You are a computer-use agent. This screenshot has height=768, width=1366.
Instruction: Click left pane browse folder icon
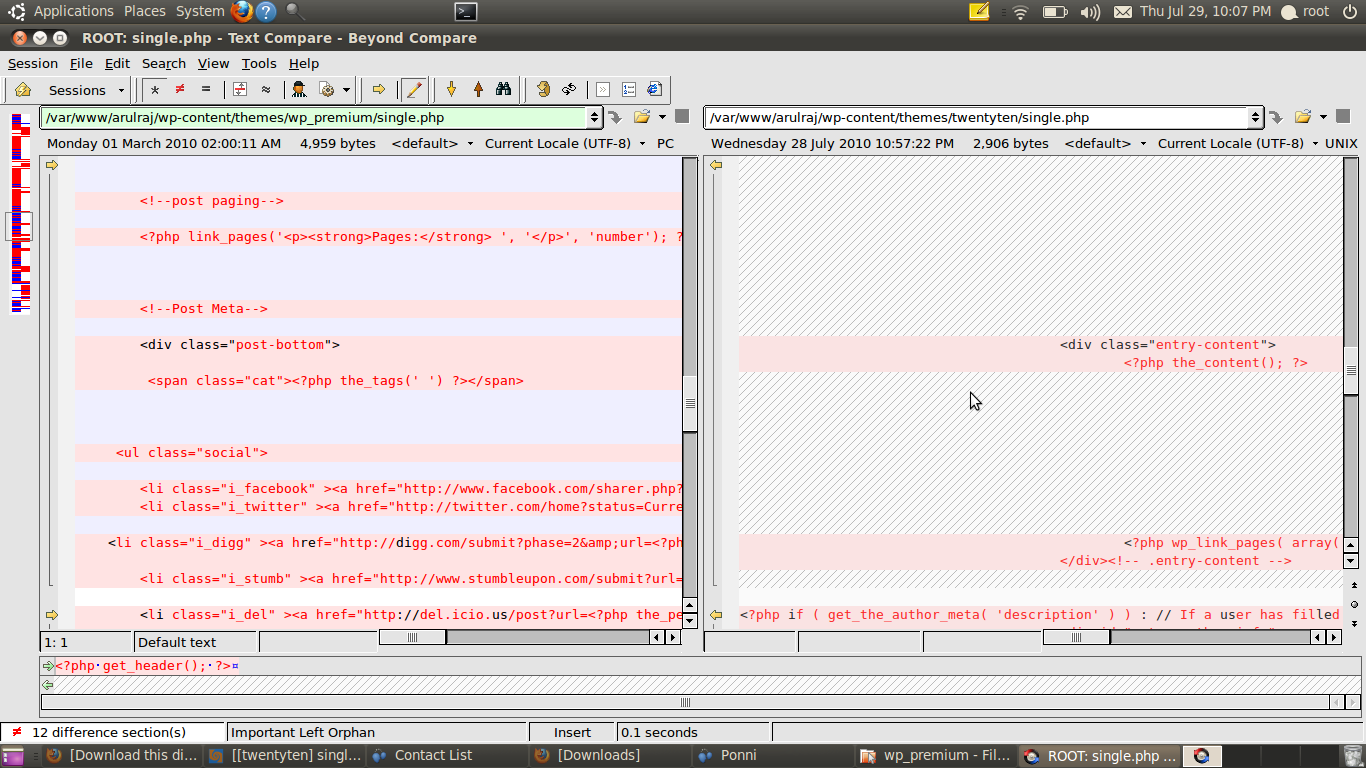point(641,117)
